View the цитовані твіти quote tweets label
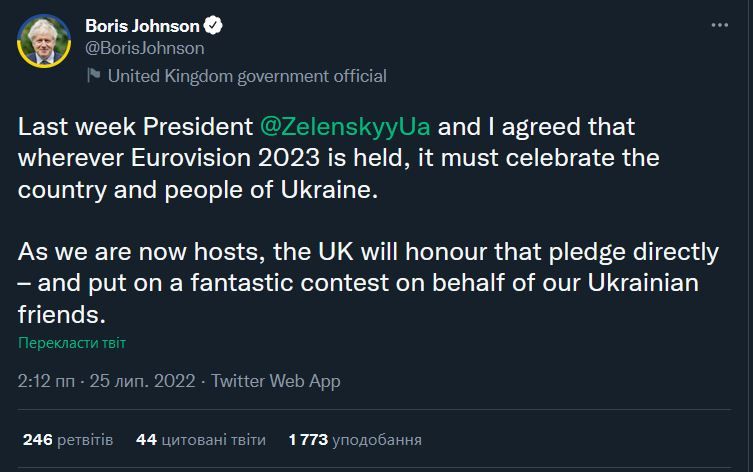The width and height of the screenshot is (753, 472). [214, 439]
